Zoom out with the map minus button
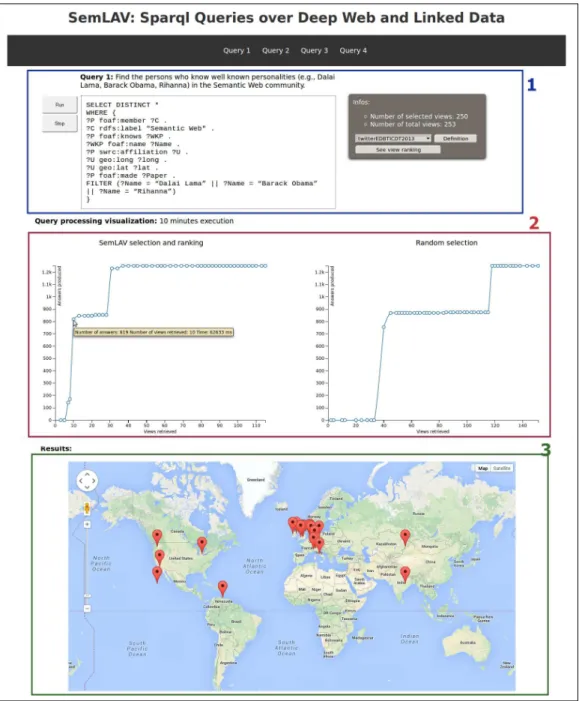Viewport: 579px width, 701px height. 87,608
